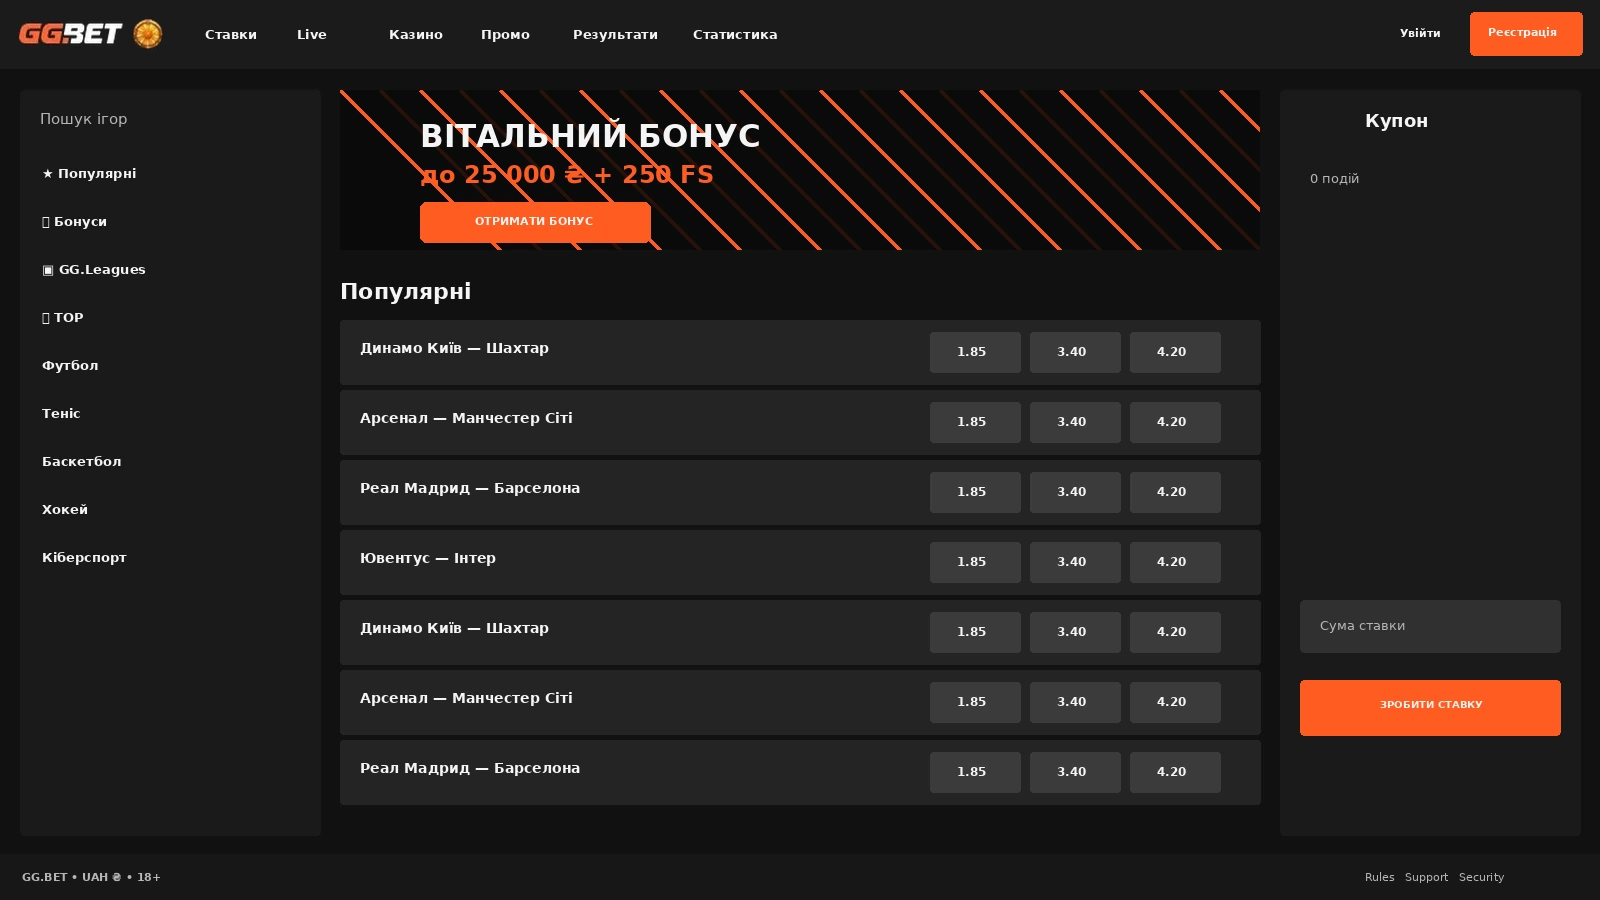
Task: Click the ВІТАЛЬНИЙ БОНУС banner heading
Action: point(590,136)
